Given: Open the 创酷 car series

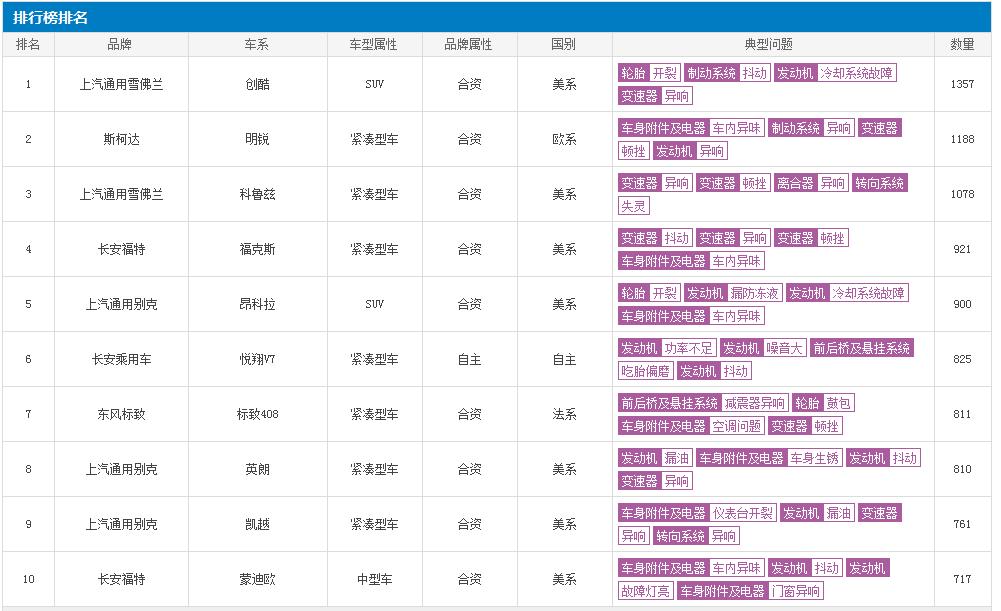Looking at the screenshot, I should tap(257, 84).
